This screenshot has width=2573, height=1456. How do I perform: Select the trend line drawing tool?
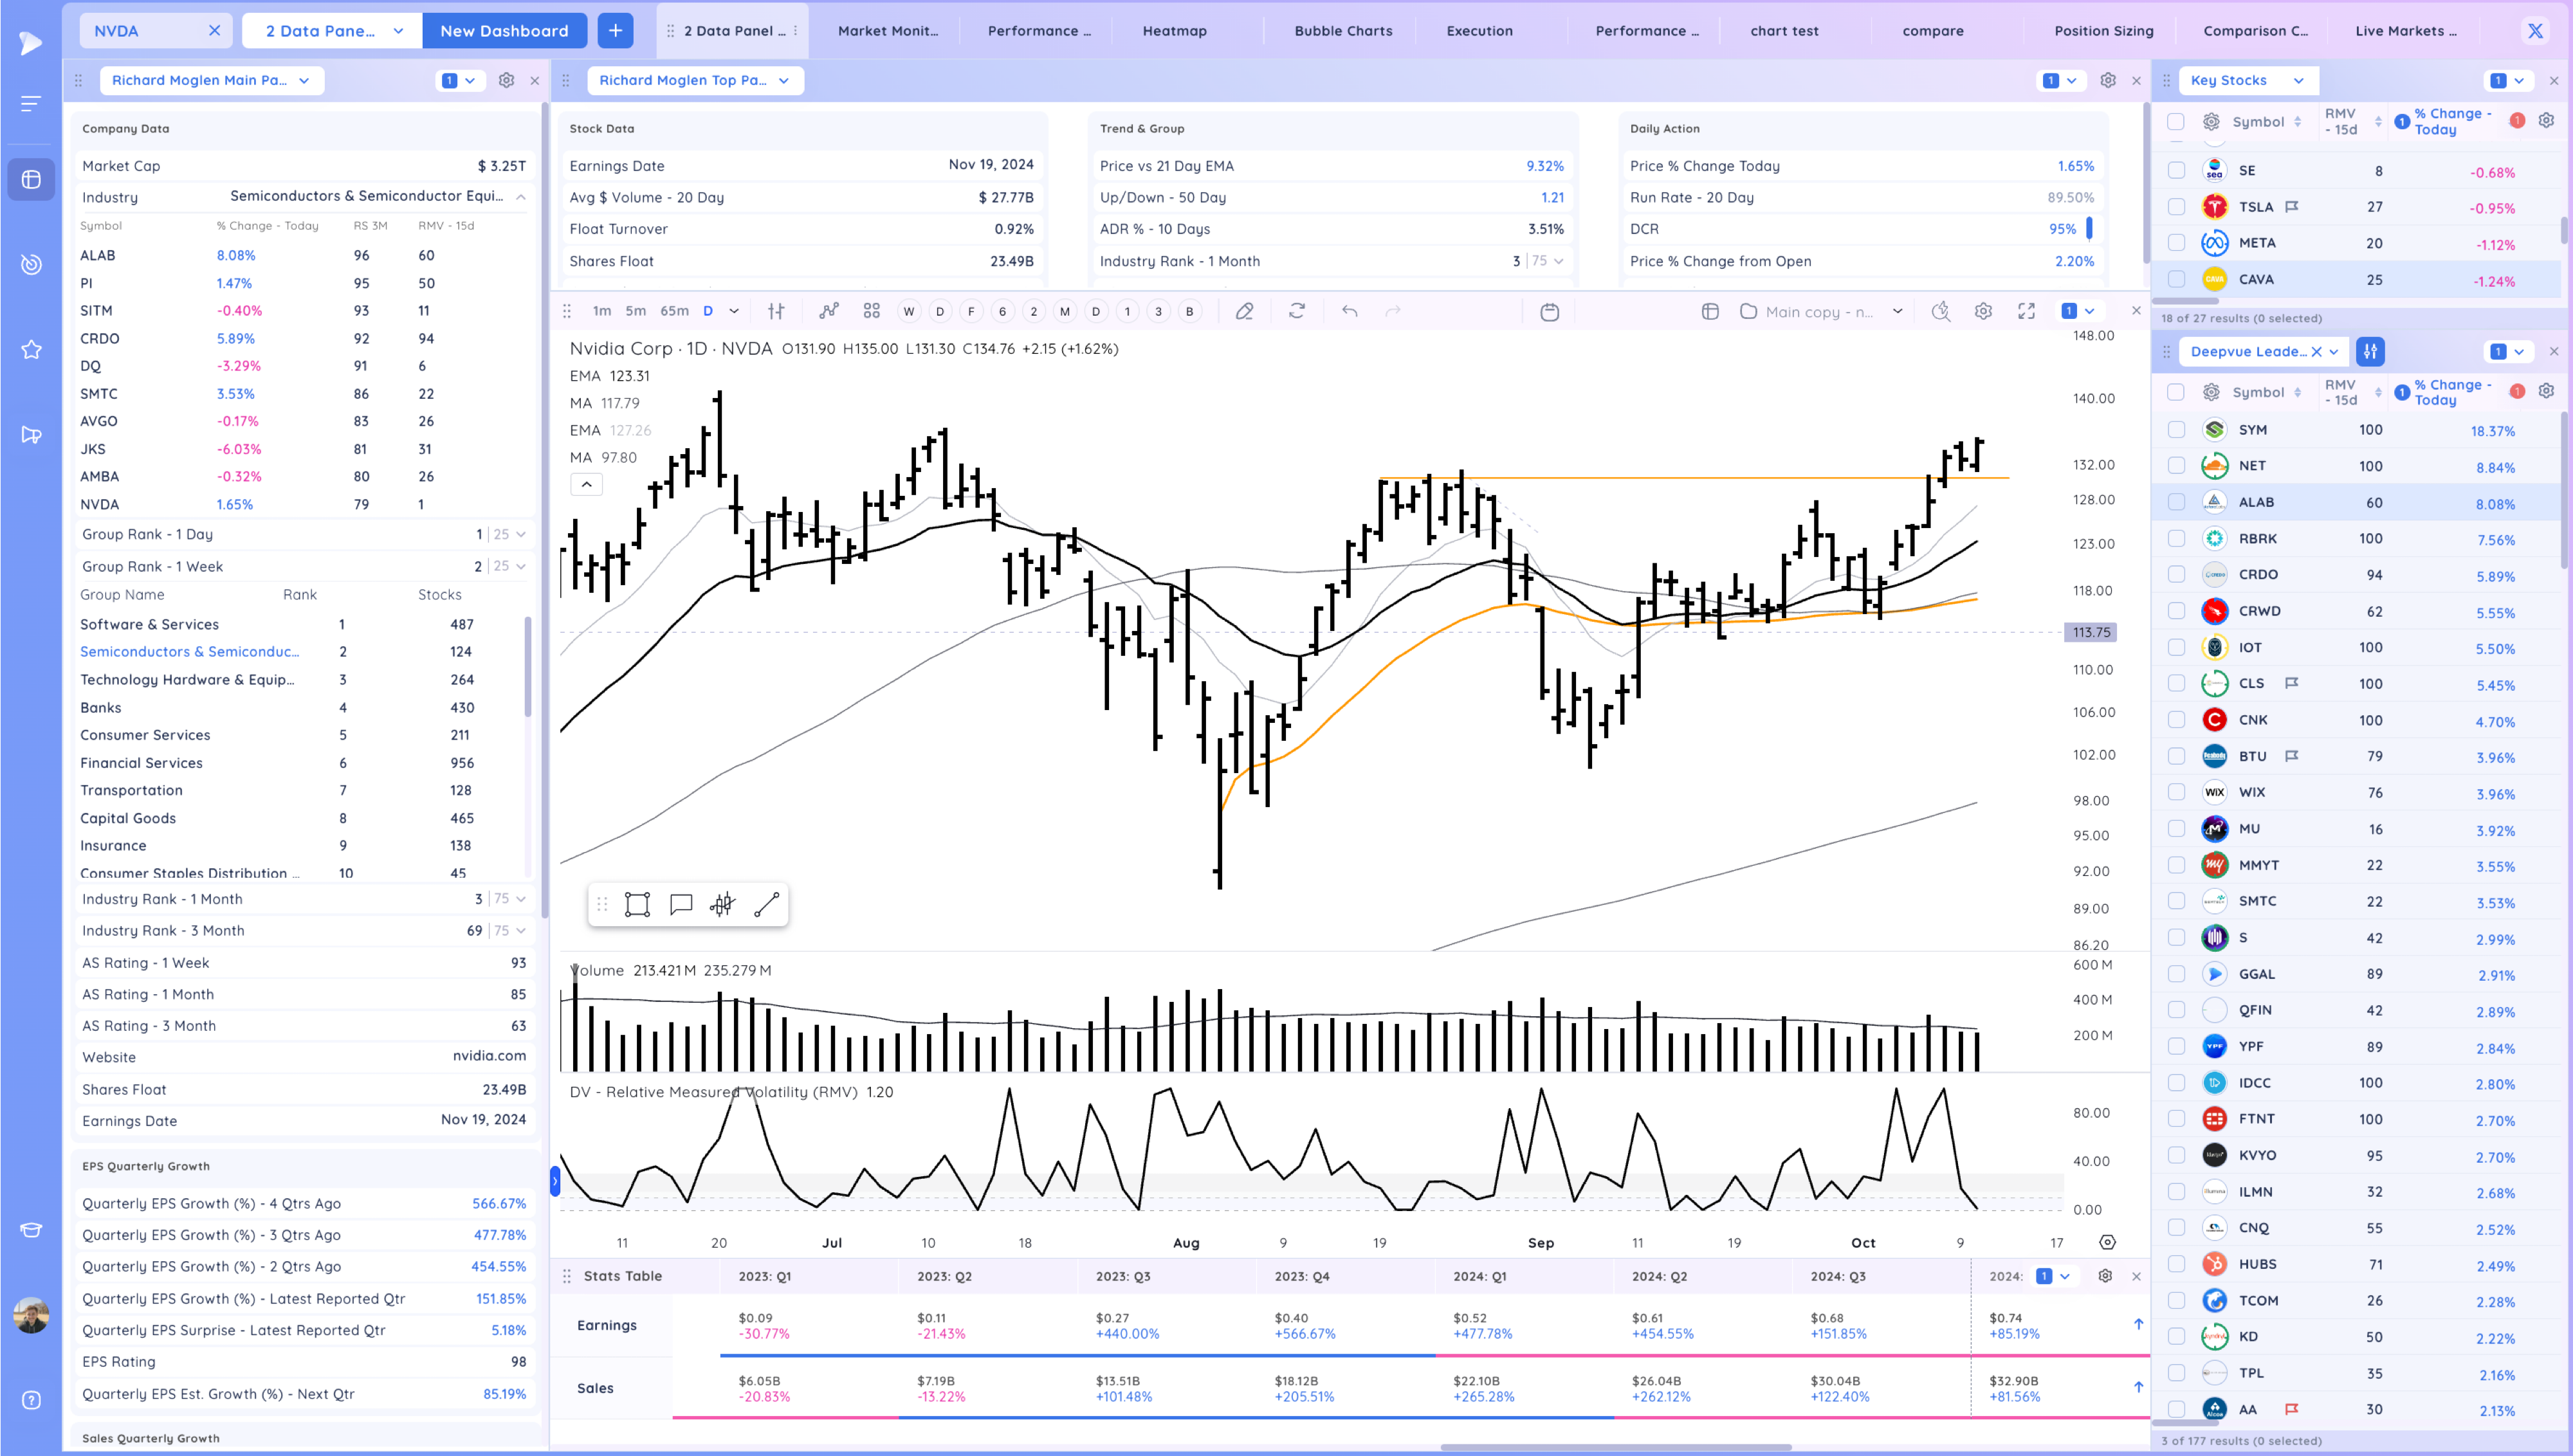tap(766, 905)
